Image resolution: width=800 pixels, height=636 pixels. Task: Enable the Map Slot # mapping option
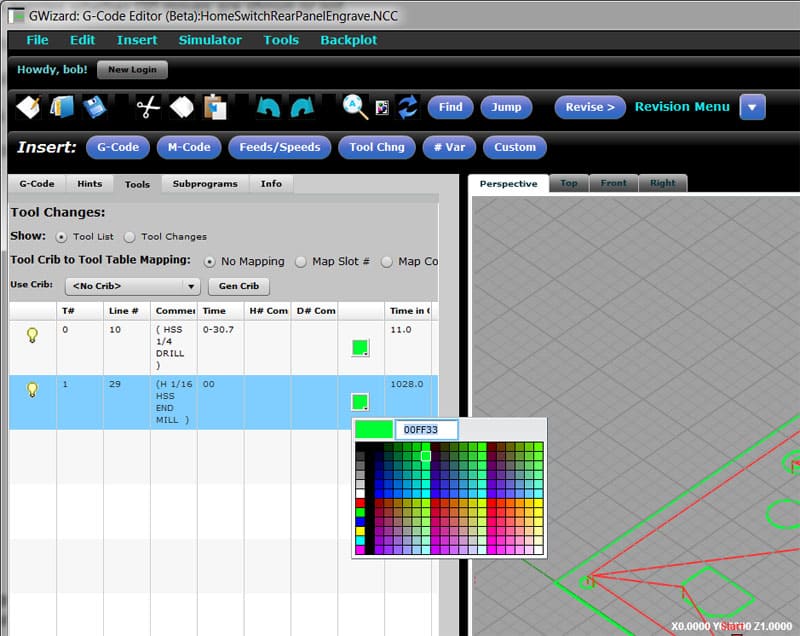tap(301, 260)
